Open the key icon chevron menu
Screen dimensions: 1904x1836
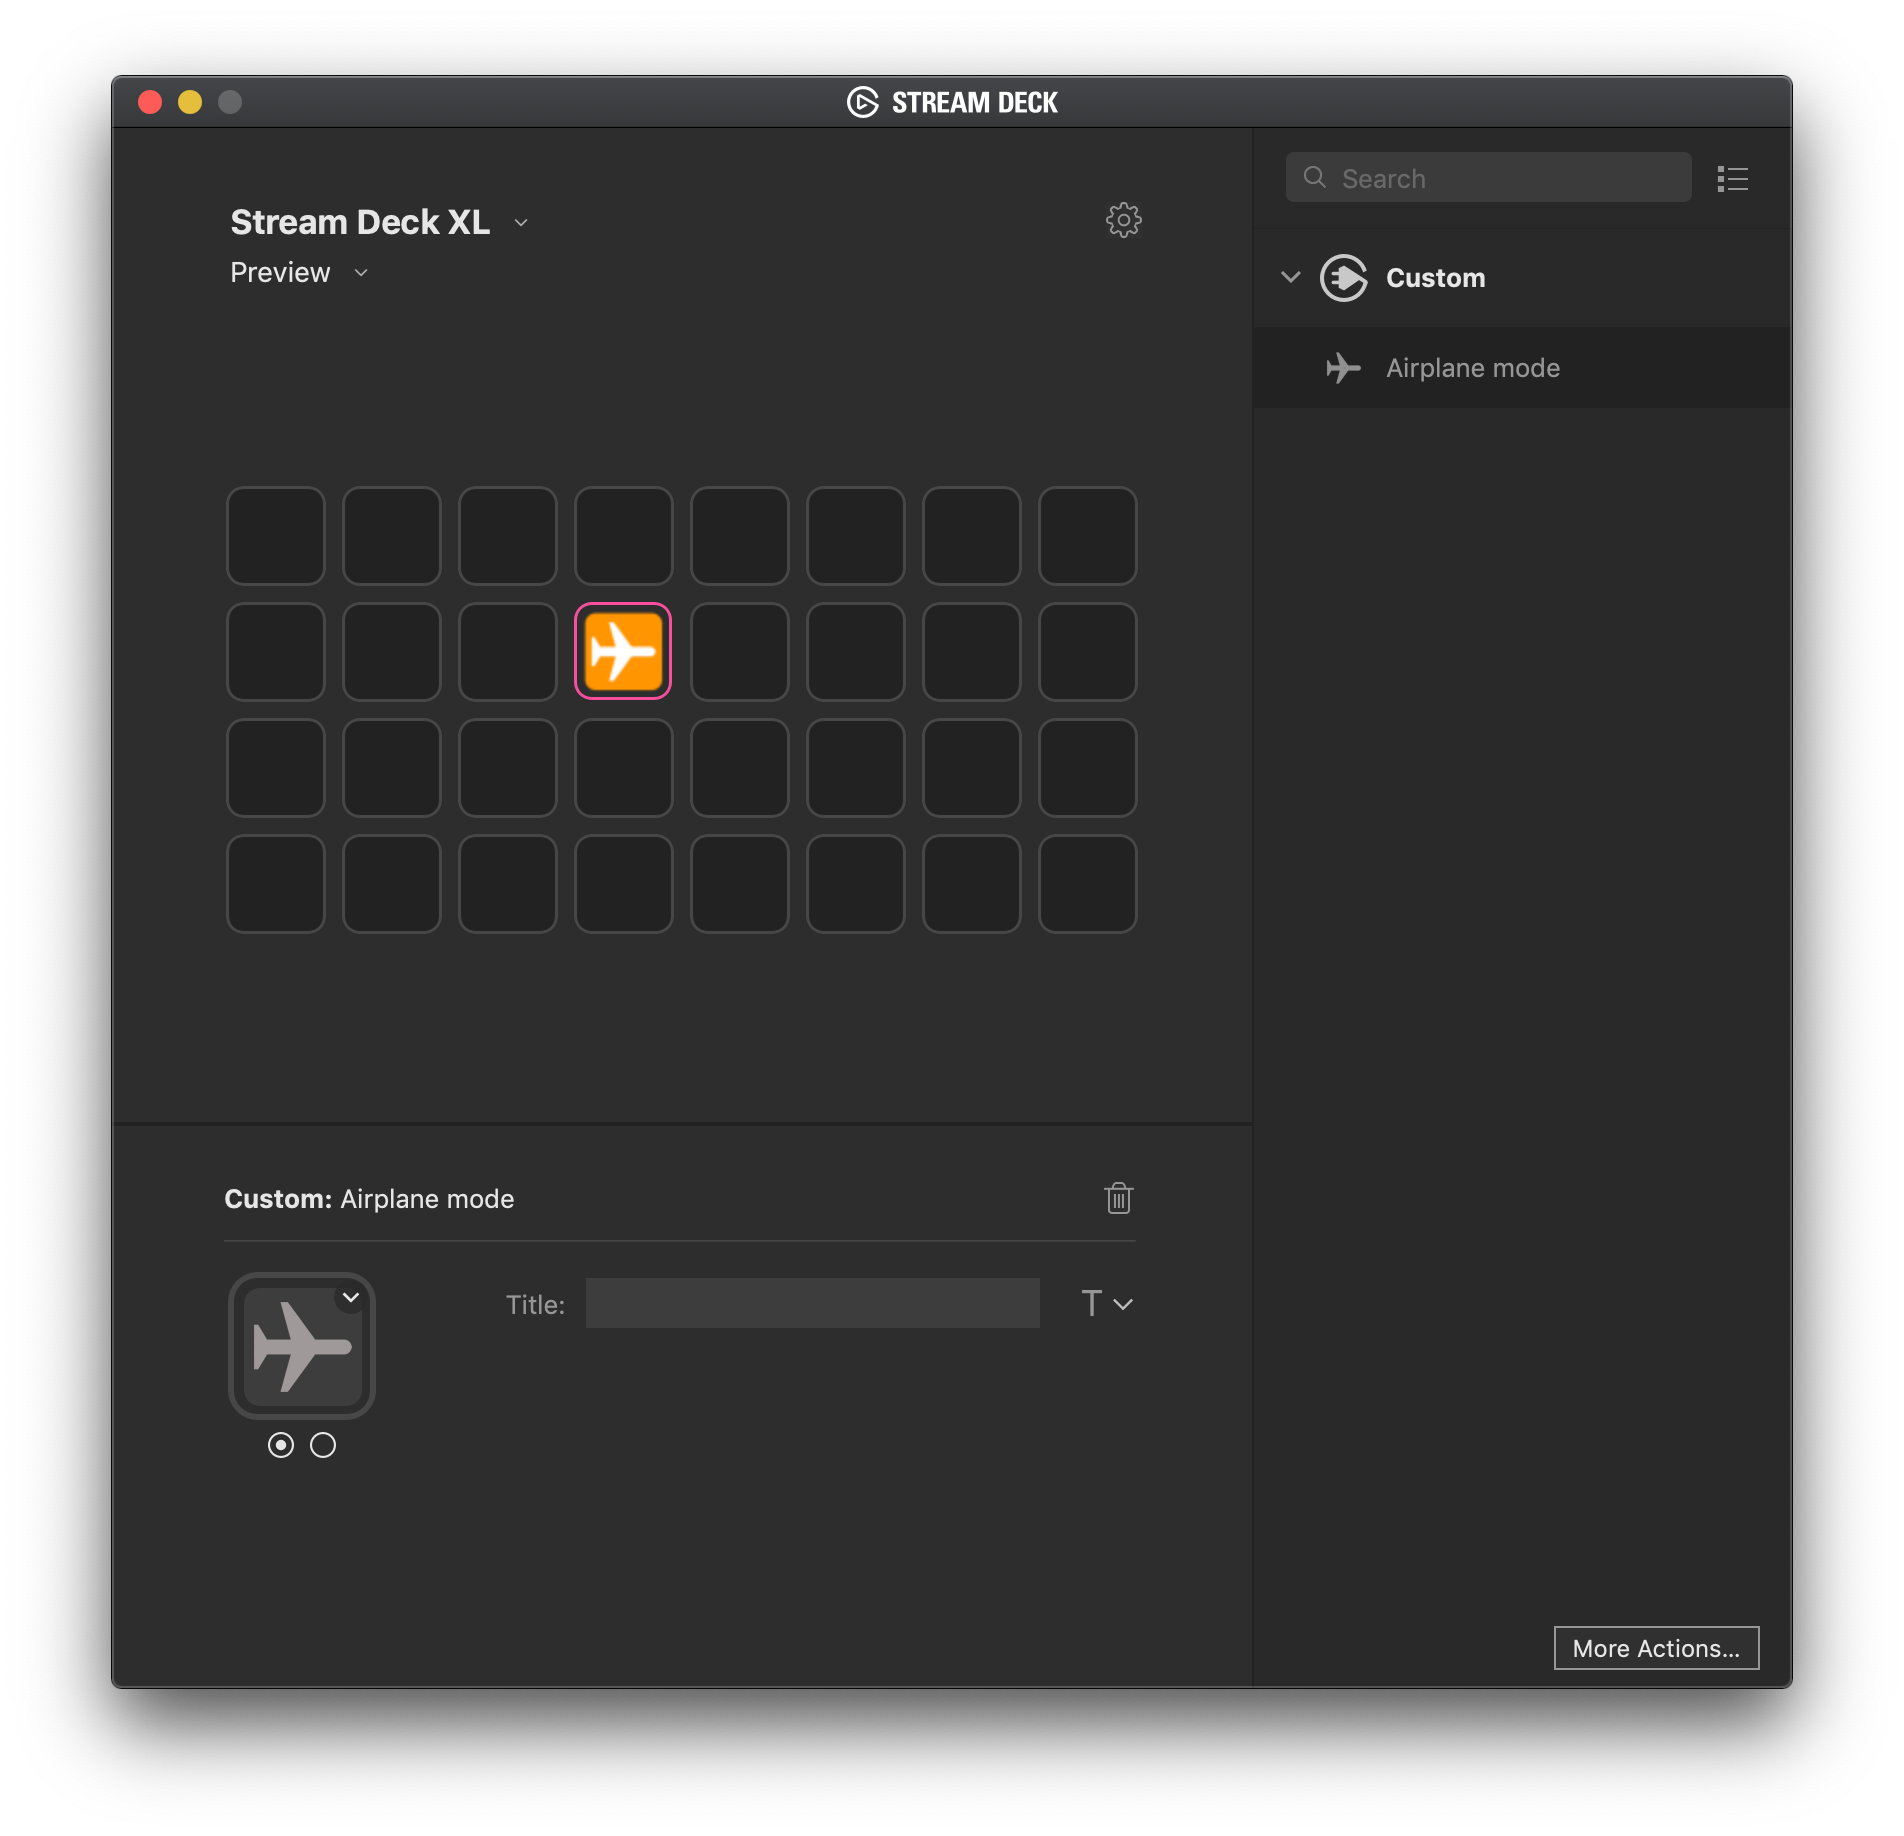(x=351, y=1297)
